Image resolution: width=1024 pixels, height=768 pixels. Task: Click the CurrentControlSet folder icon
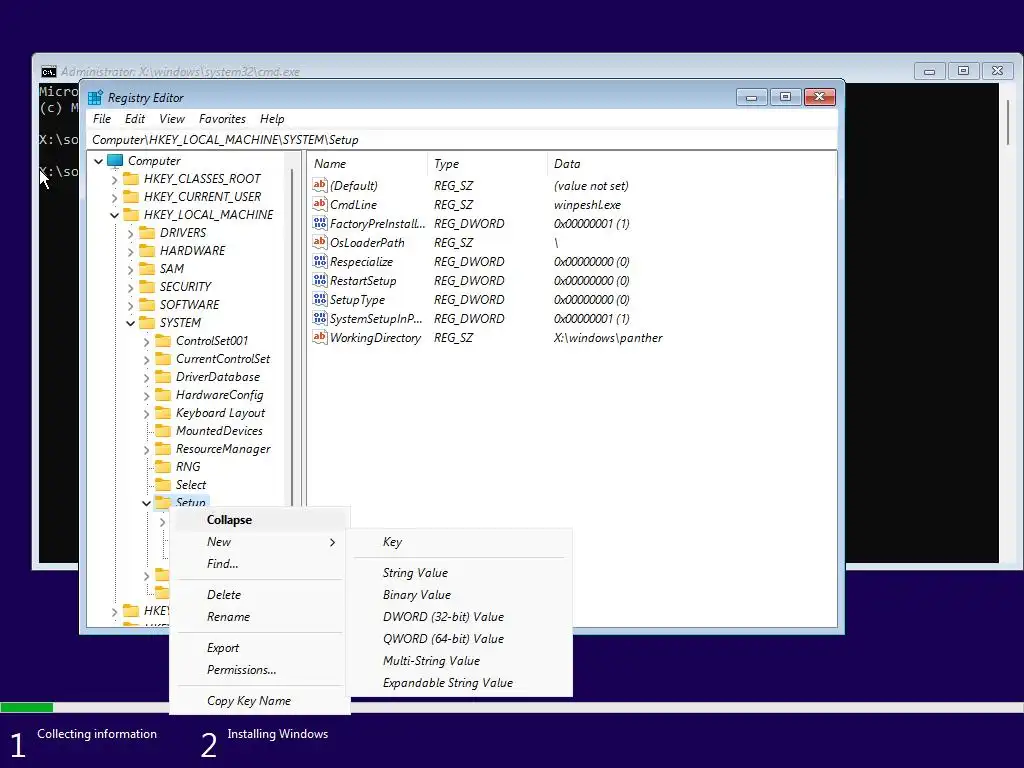[x=163, y=359]
